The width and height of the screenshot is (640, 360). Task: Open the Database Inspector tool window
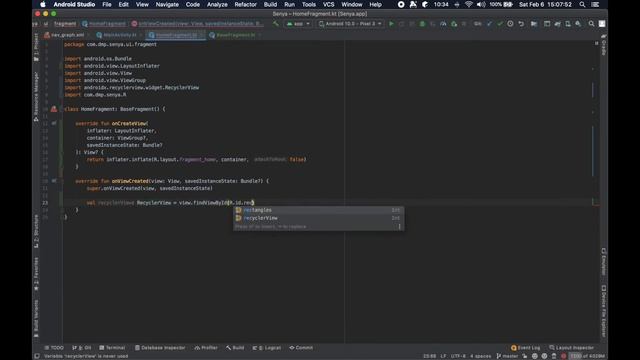pyautogui.click(x=160, y=348)
